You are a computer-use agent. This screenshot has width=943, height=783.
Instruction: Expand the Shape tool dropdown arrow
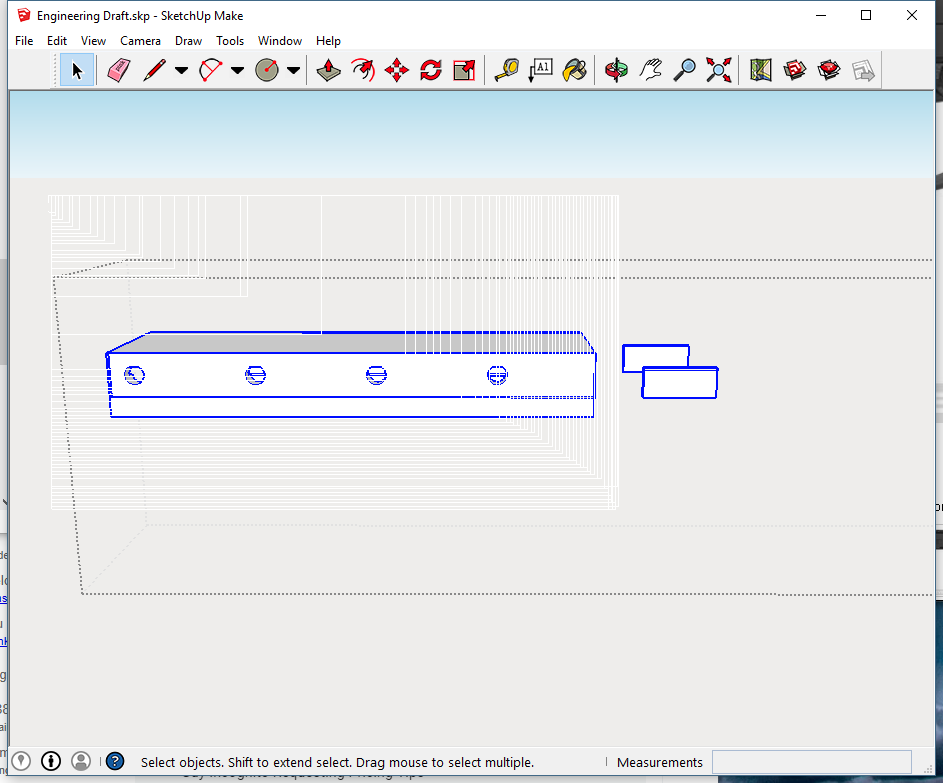click(x=293, y=70)
